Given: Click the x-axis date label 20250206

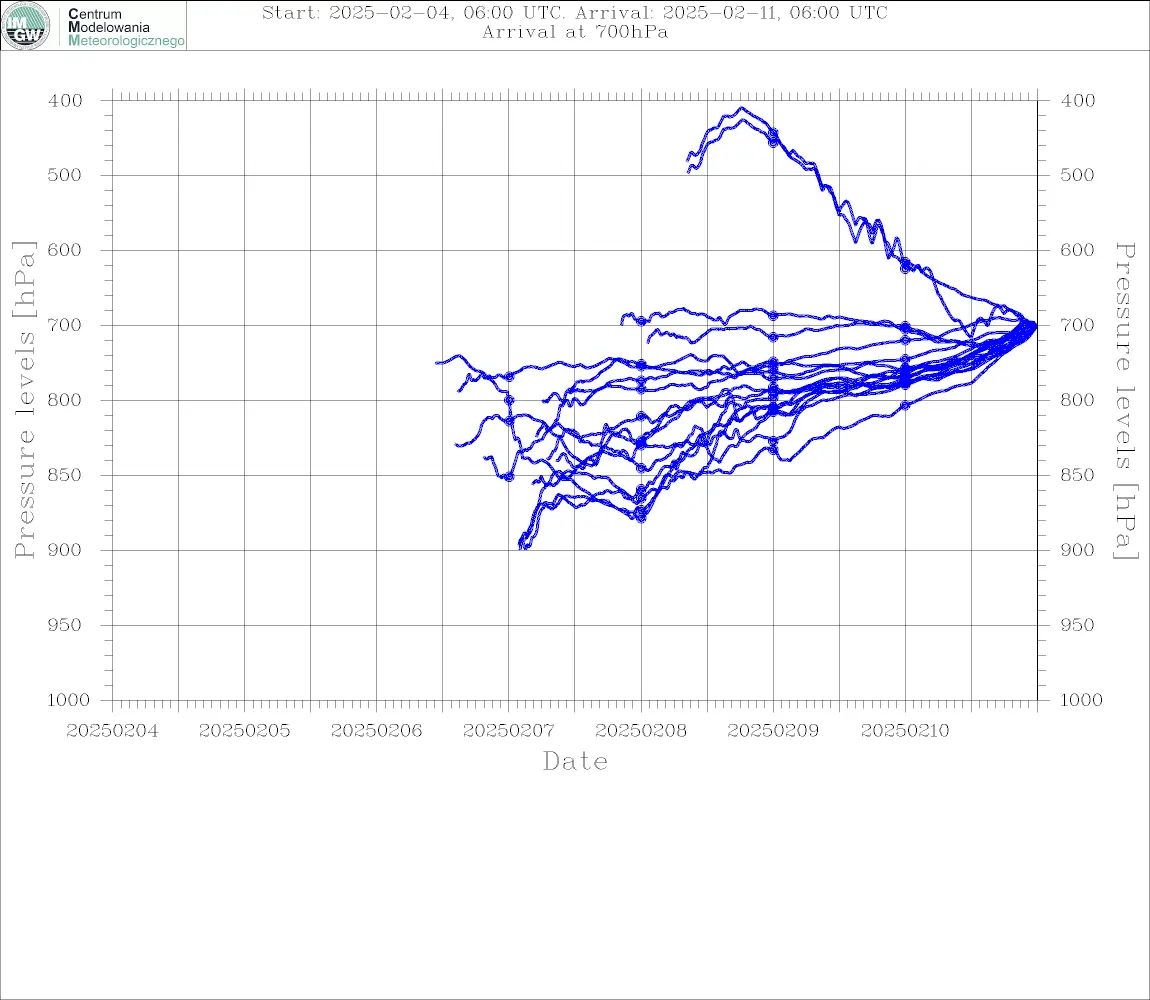Looking at the screenshot, I should tap(376, 731).
